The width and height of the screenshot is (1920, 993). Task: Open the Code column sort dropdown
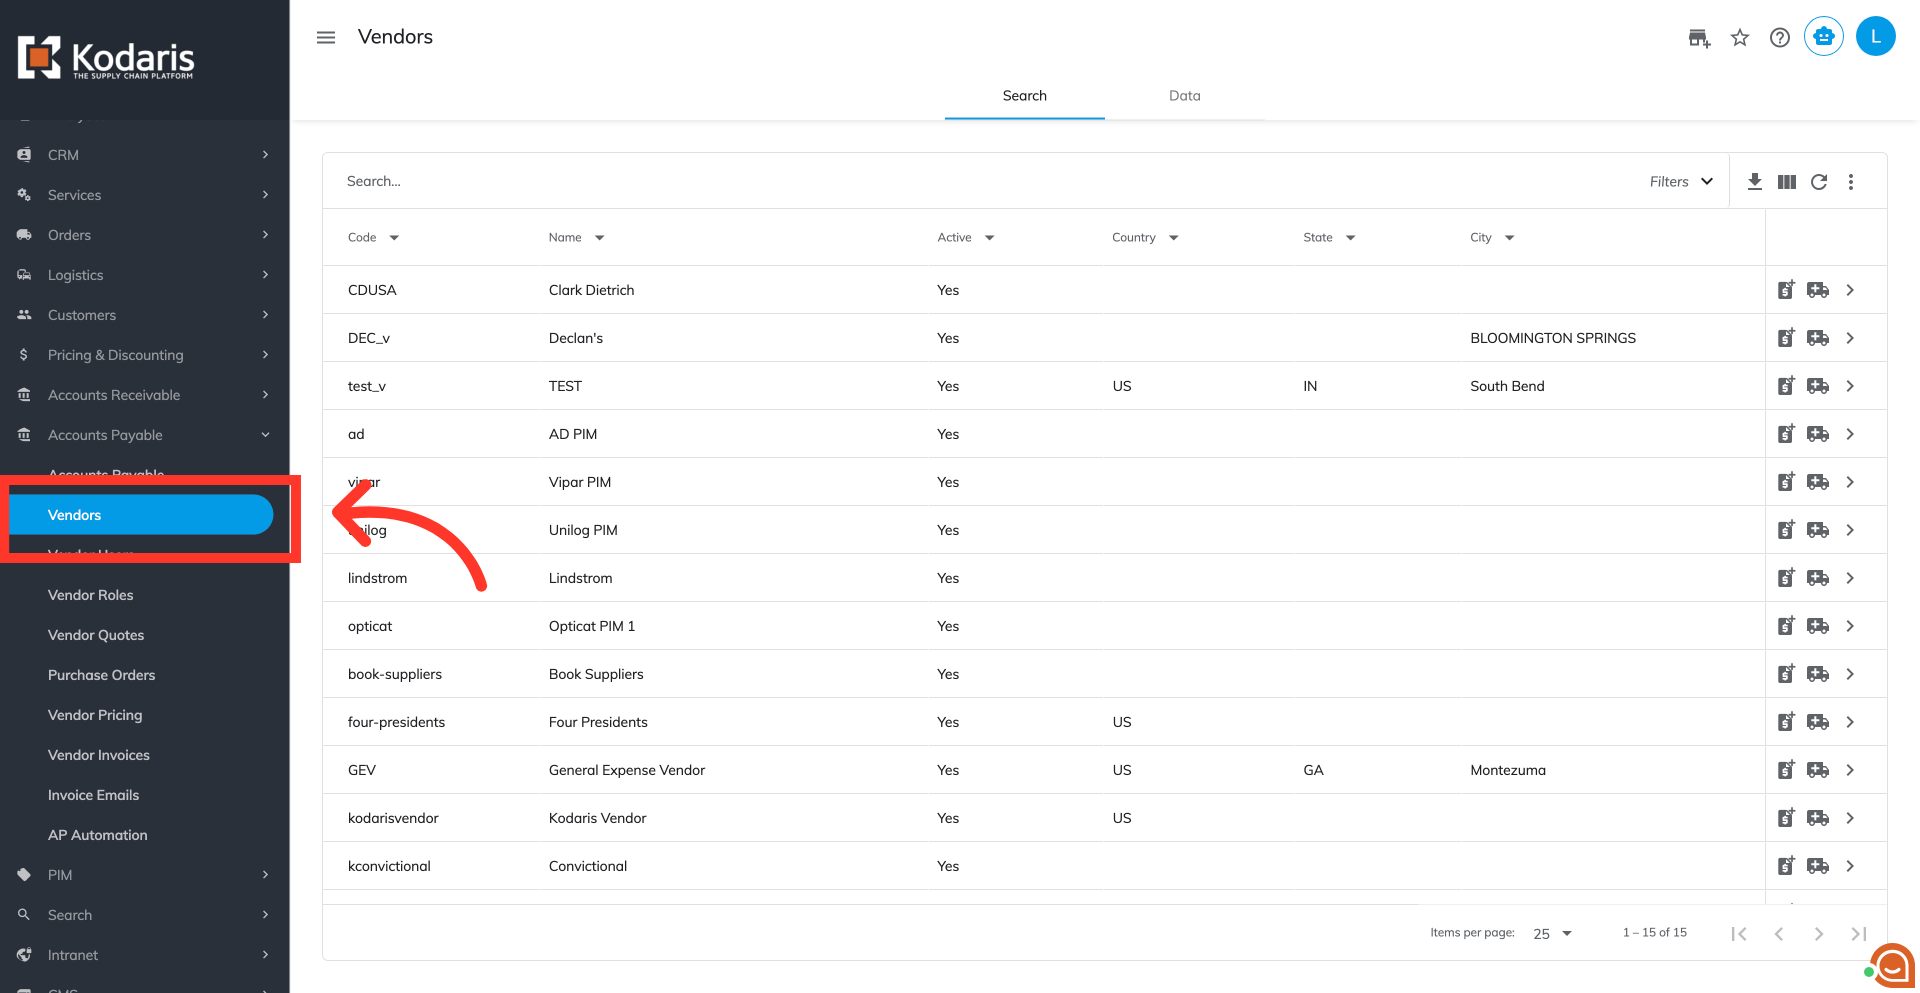tap(394, 238)
